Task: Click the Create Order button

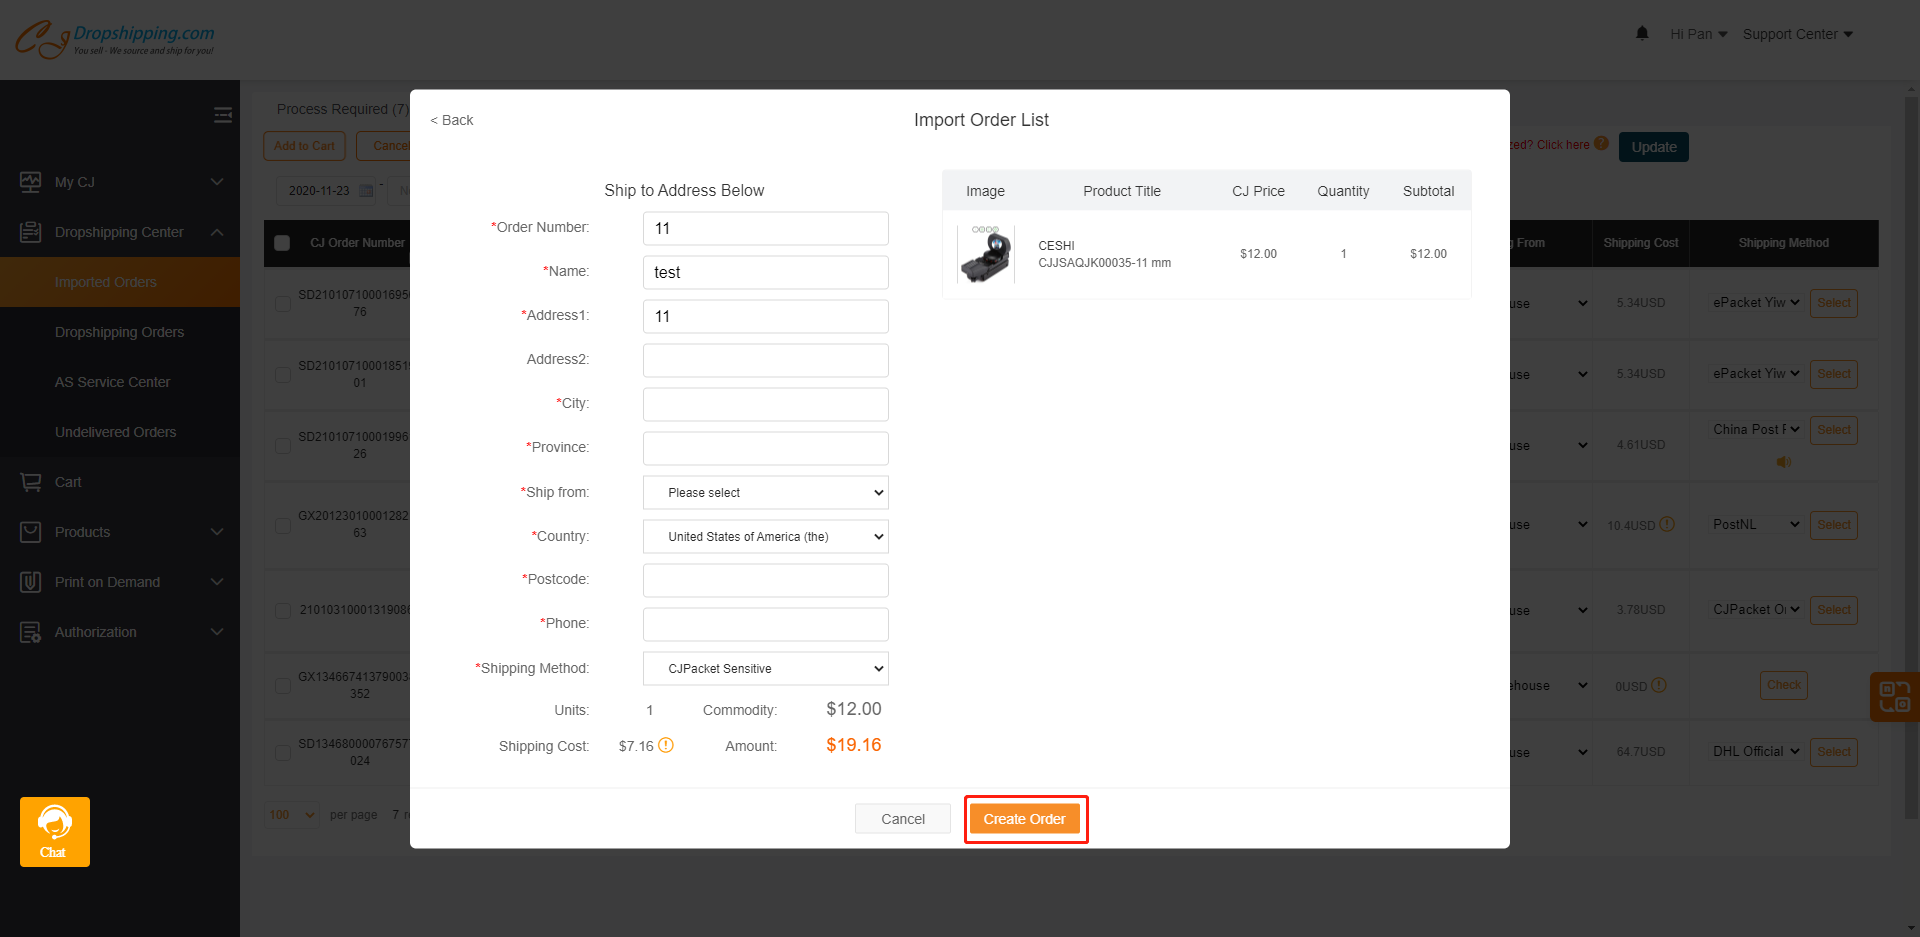Action: pyautogui.click(x=1024, y=819)
